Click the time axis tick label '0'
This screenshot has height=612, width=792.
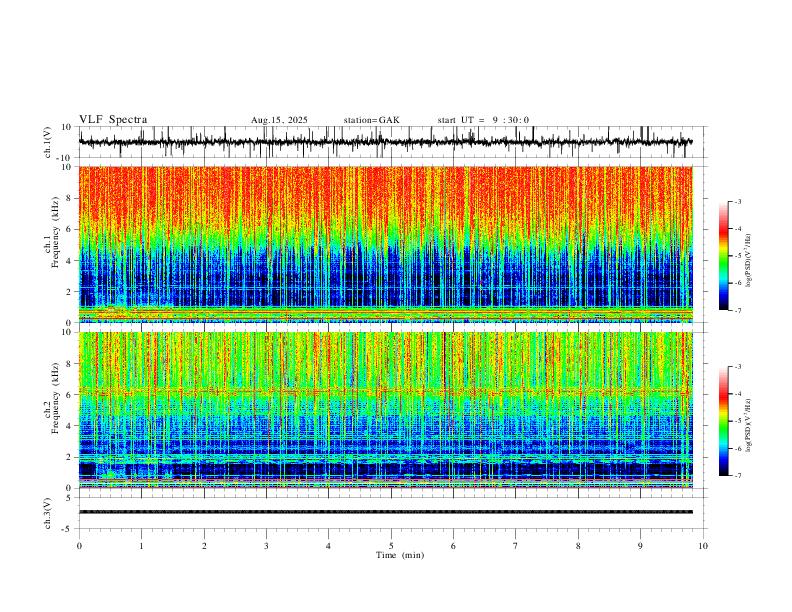click(79, 546)
